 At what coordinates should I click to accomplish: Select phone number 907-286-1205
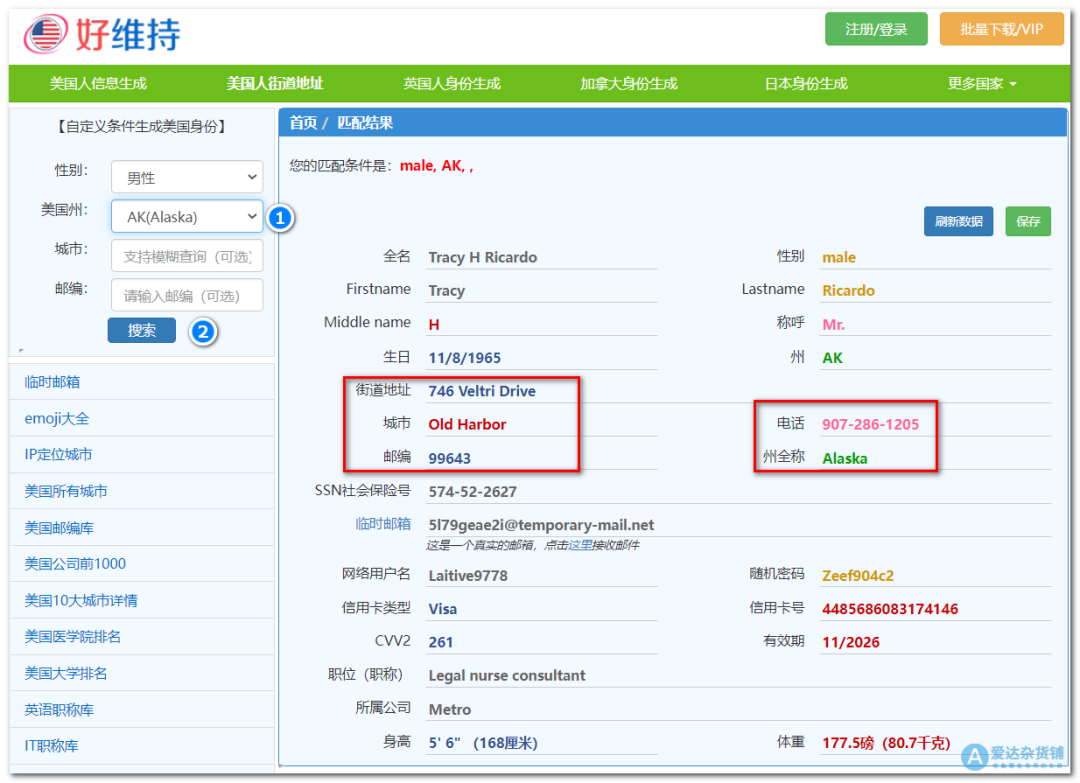[871, 424]
